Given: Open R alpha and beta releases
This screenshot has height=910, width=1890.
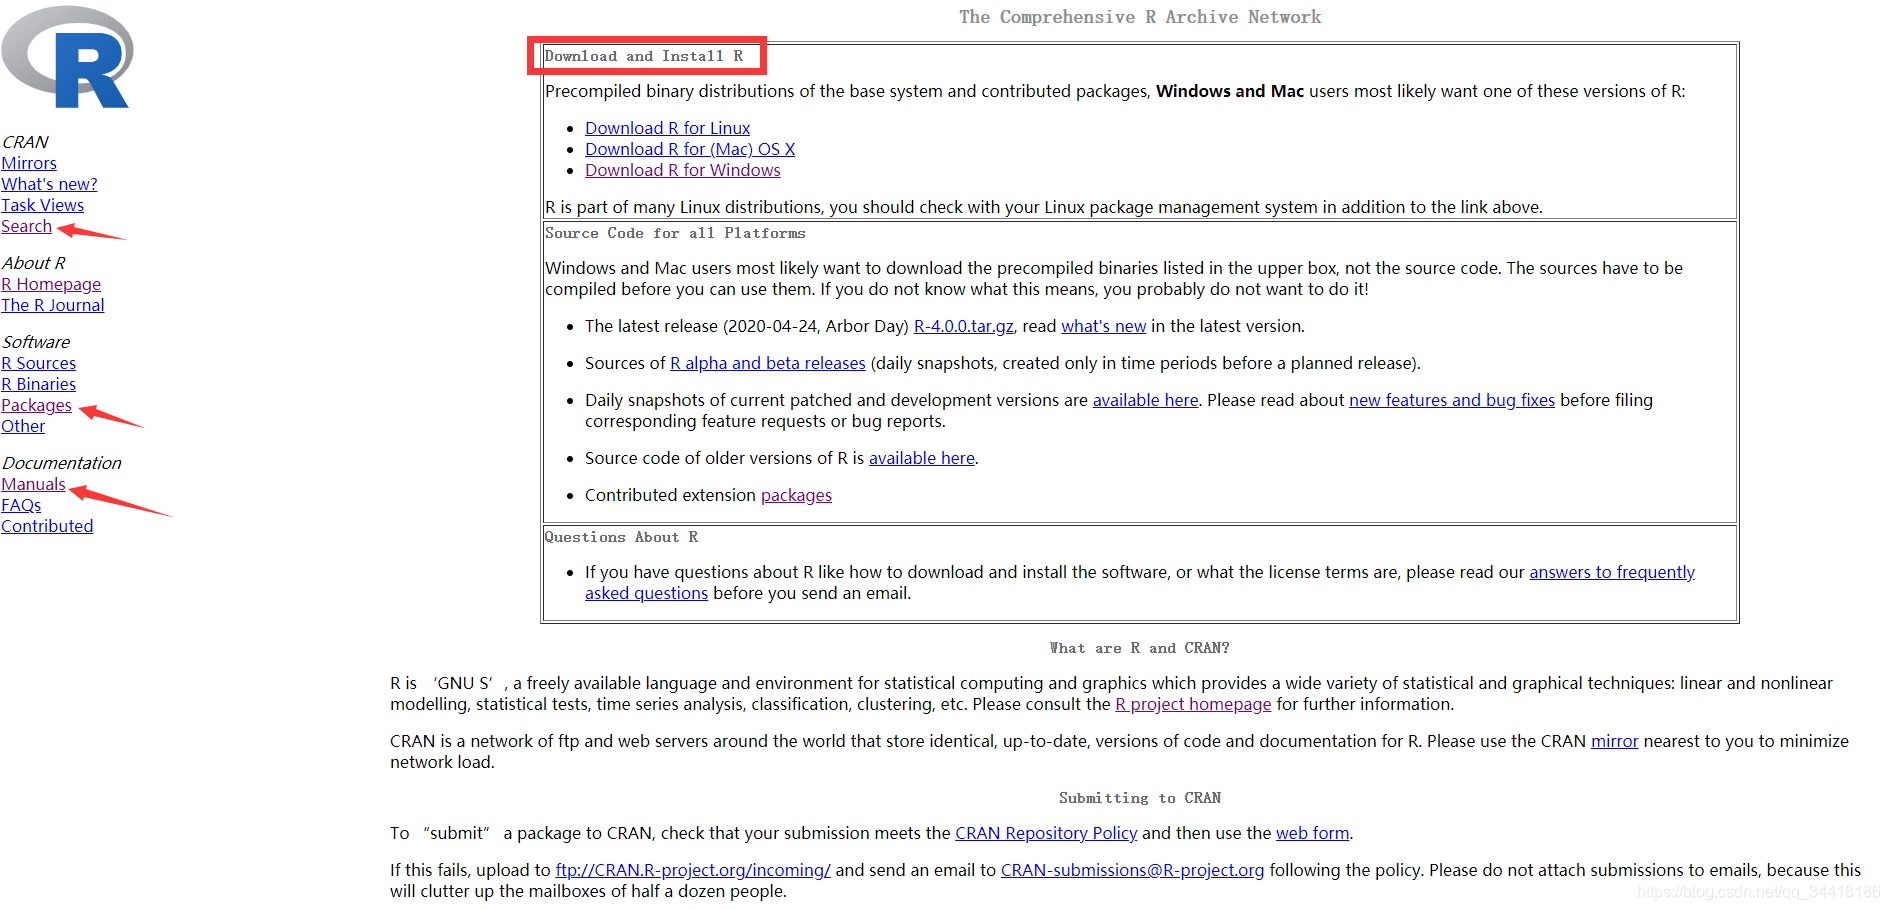Looking at the screenshot, I should 767,363.
